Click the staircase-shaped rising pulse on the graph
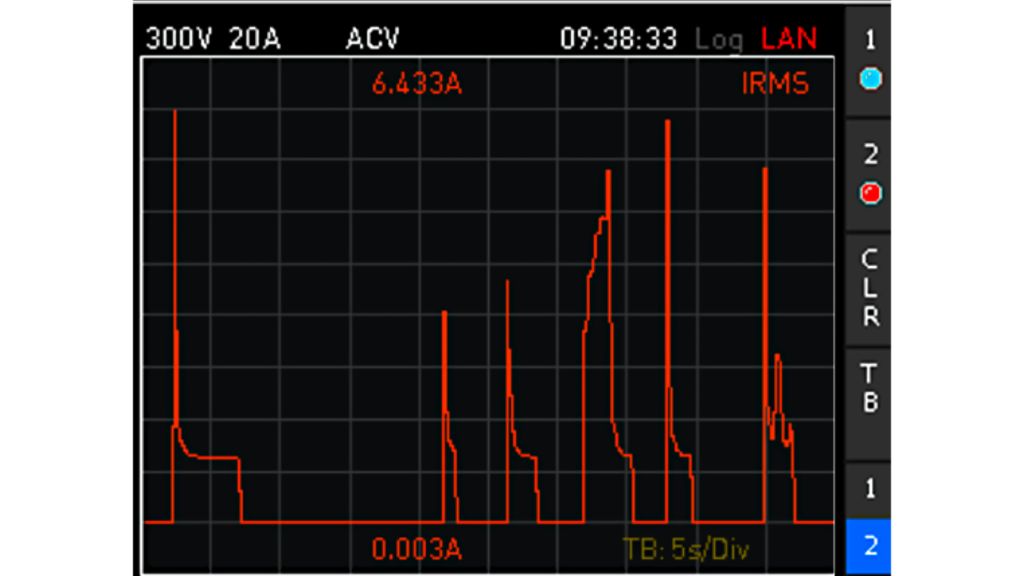This screenshot has height=576, width=1024. click(x=598, y=250)
